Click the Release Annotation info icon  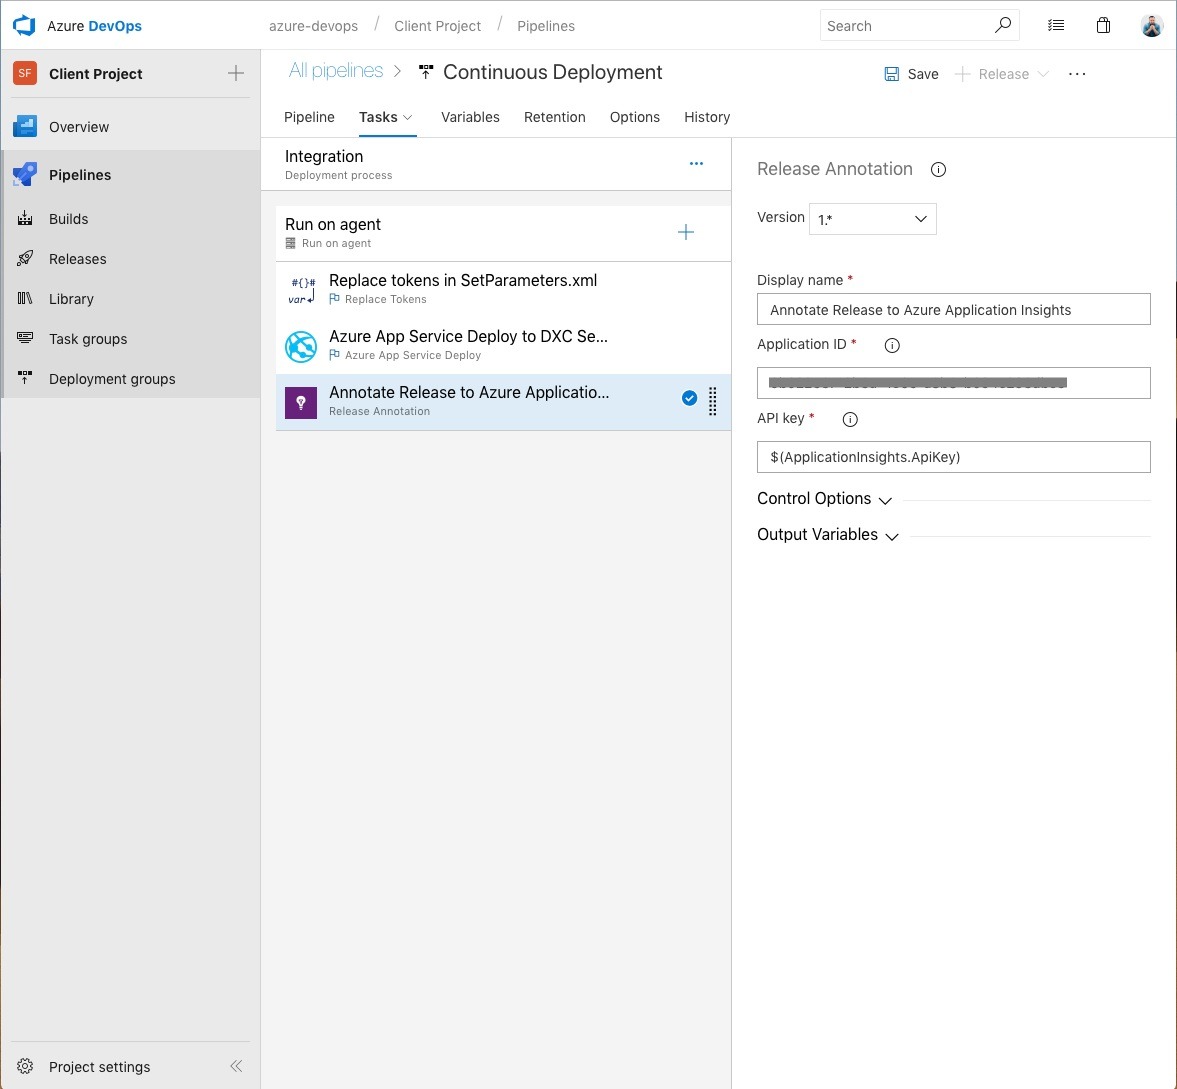(938, 170)
